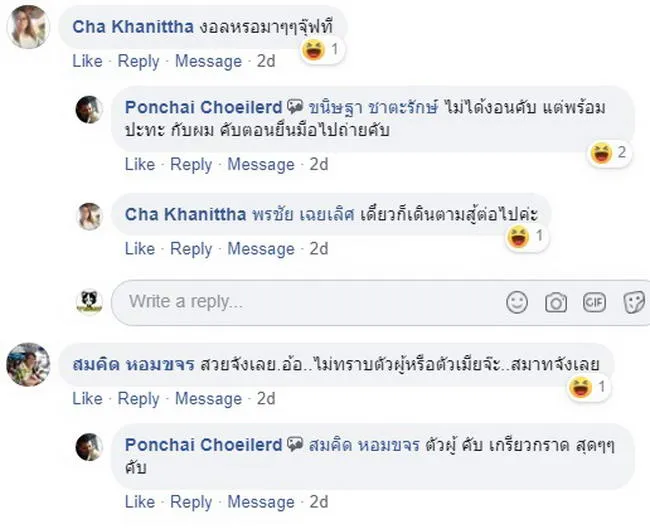
Task: Reply to the last Ponchai Choeilerd comment
Action: tap(191, 501)
